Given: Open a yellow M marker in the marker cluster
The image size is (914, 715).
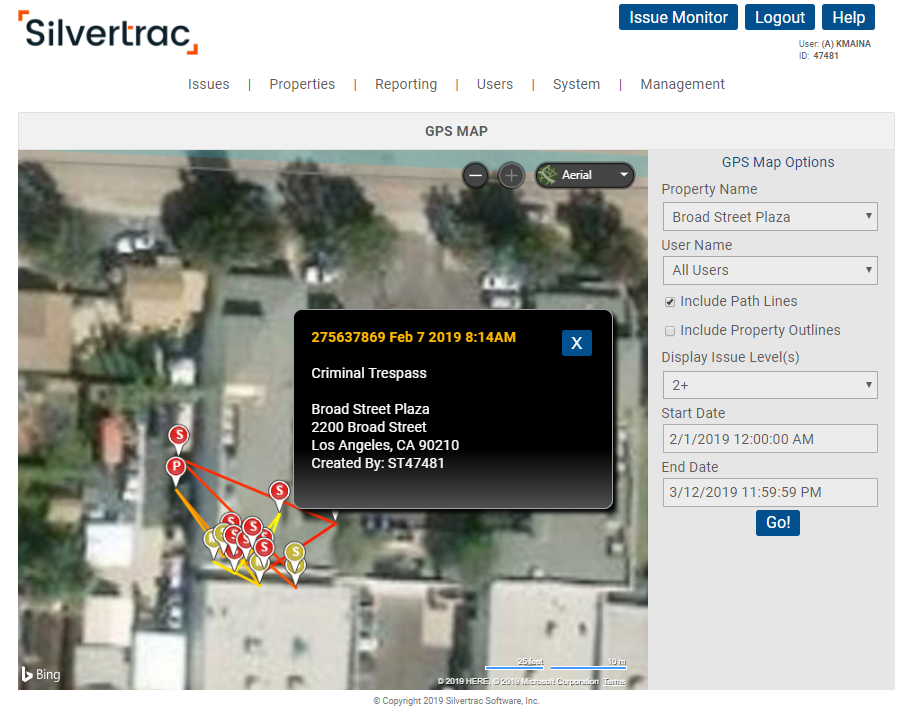Looking at the screenshot, I should coord(258,562).
